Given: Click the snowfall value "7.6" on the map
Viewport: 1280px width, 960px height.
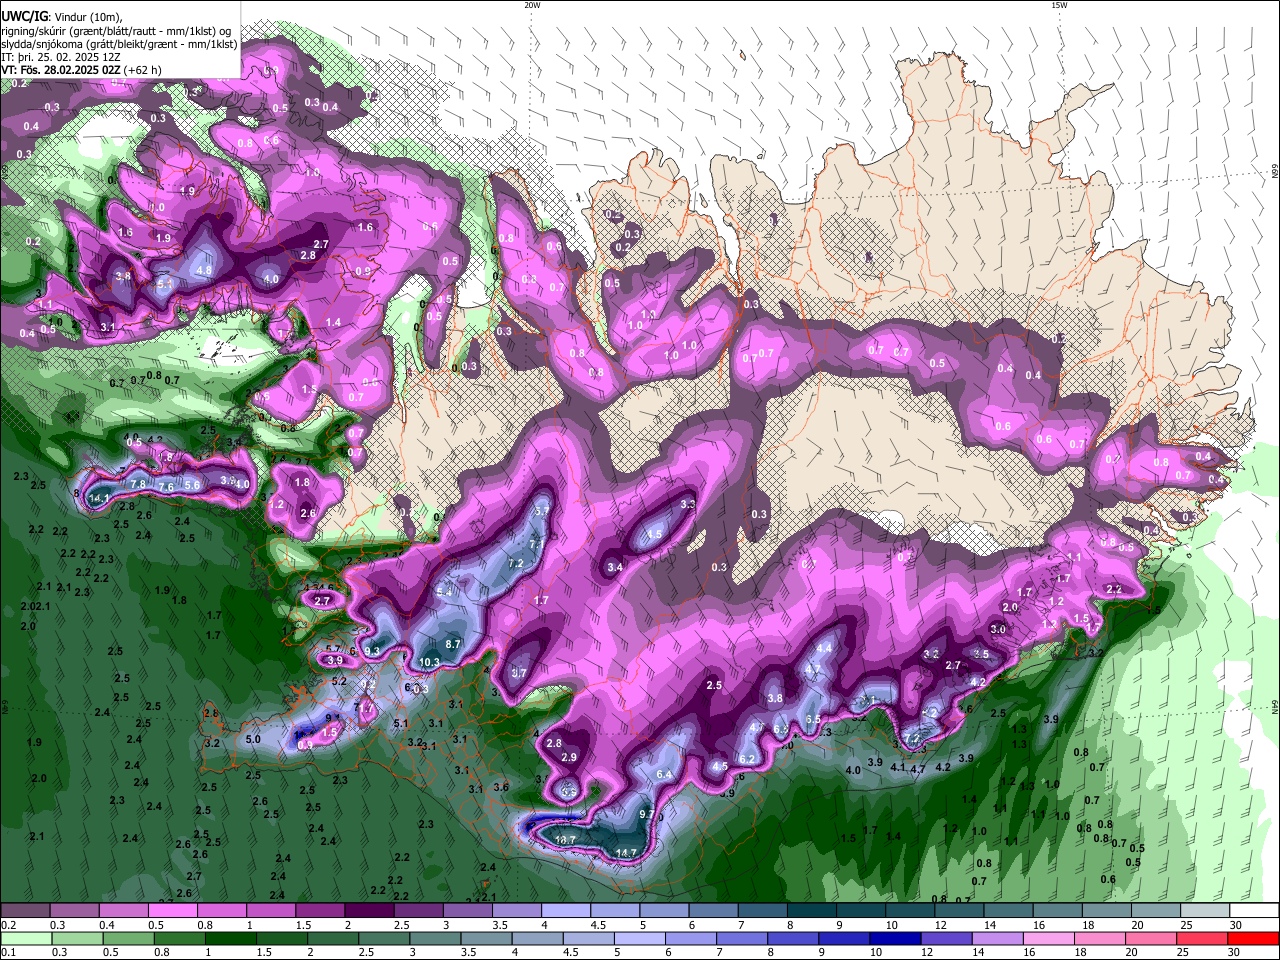Looking at the screenshot, I should pyautogui.click(x=166, y=487).
